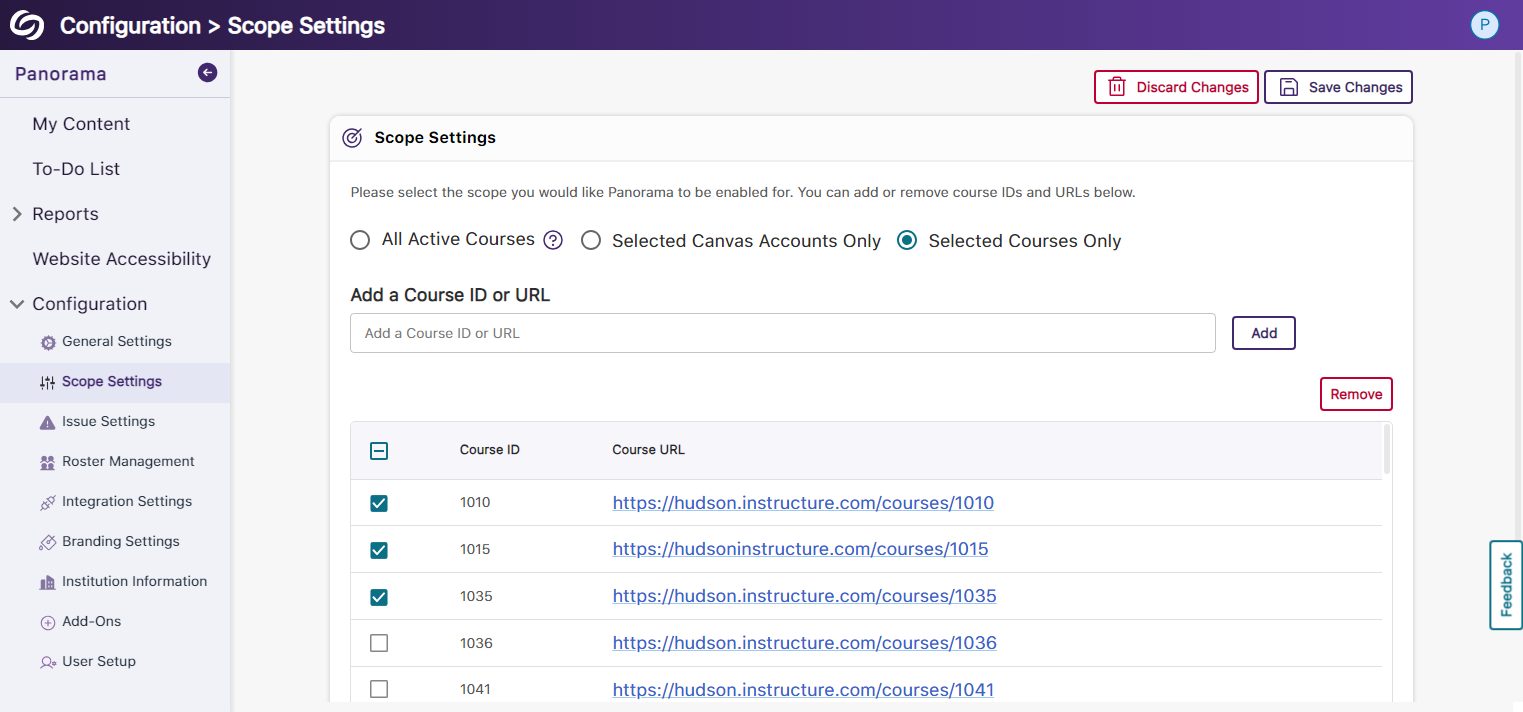This screenshot has height=712, width=1523.
Task: Expand the Reports section chevron
Action: 17,214
